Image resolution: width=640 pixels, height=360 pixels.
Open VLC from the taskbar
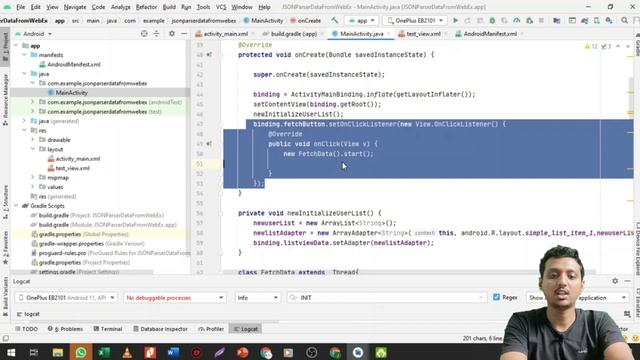(x=127, y=352)
